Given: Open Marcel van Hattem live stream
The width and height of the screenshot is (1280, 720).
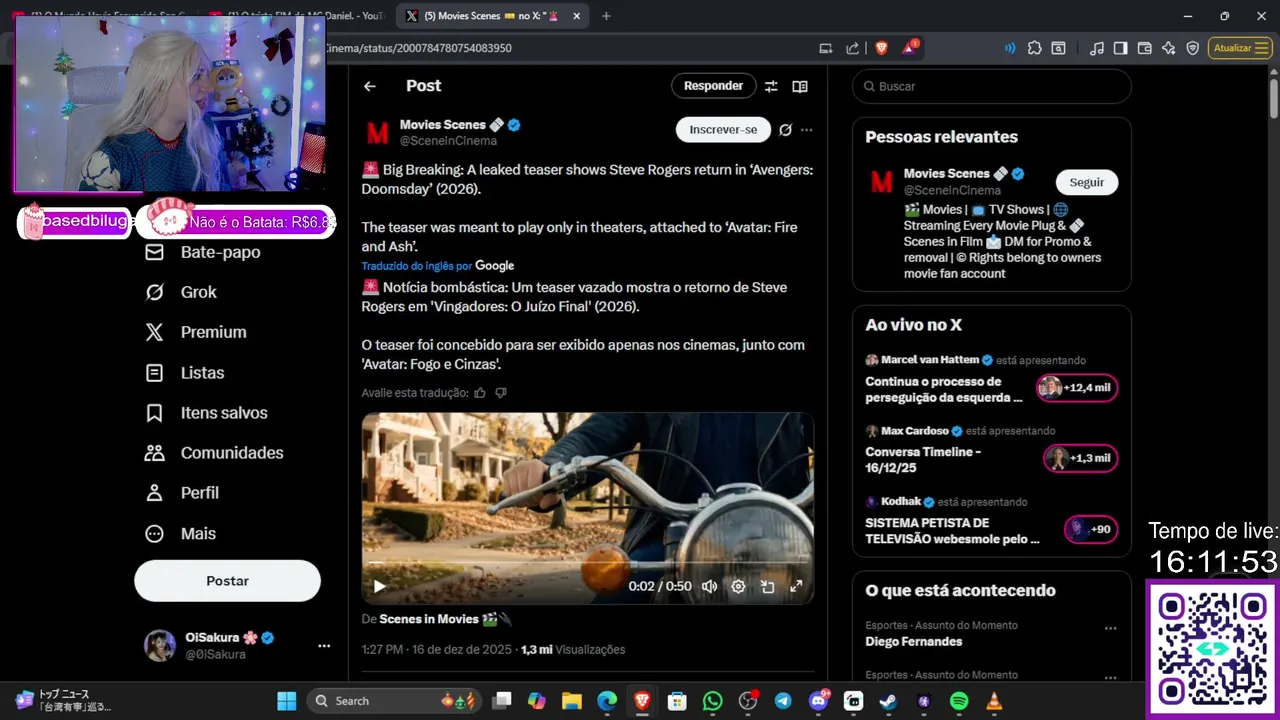Looking at the screenshot, I should click(x=991, y=380).
